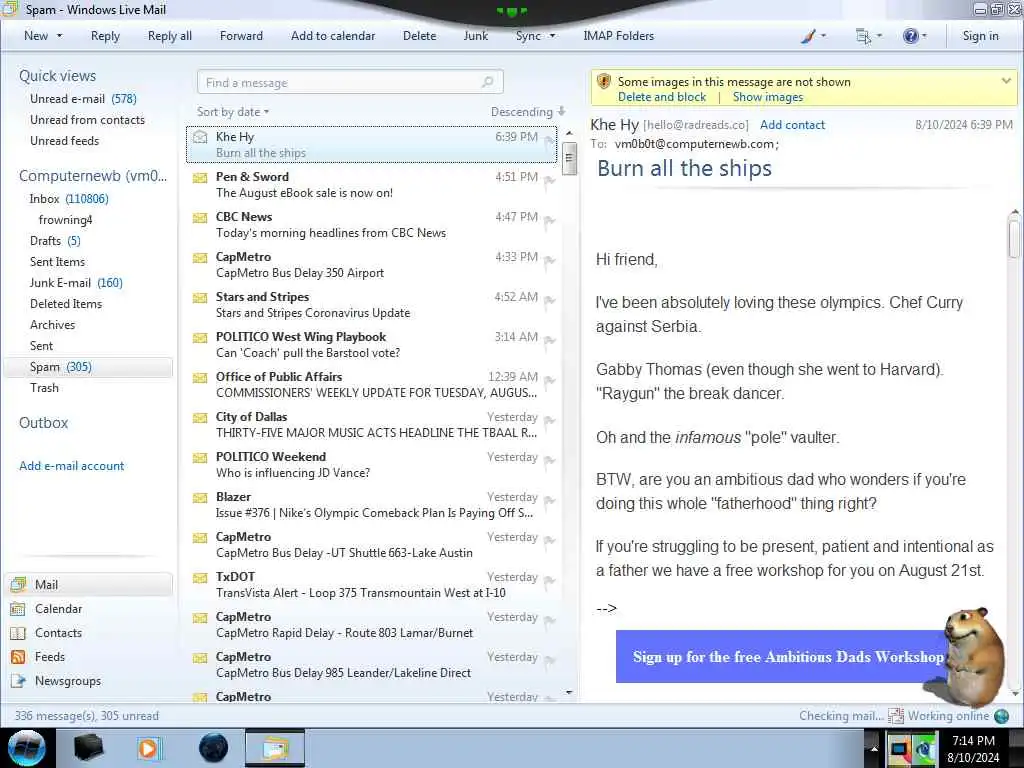Click Sign in button
This screenshot has height=768, width=1024.
pyautogui.click(x=980, y=36)
